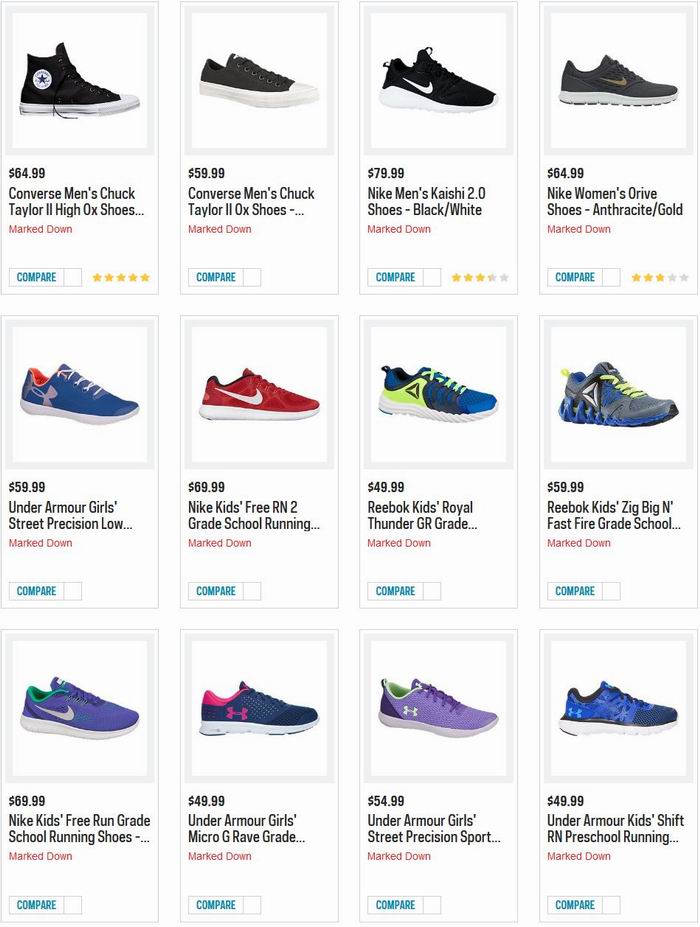Viewport: 700px width, 927px height.
Task: Click Under Armour Girls' Street Precision Low title
Action: (x=70, y=515)
